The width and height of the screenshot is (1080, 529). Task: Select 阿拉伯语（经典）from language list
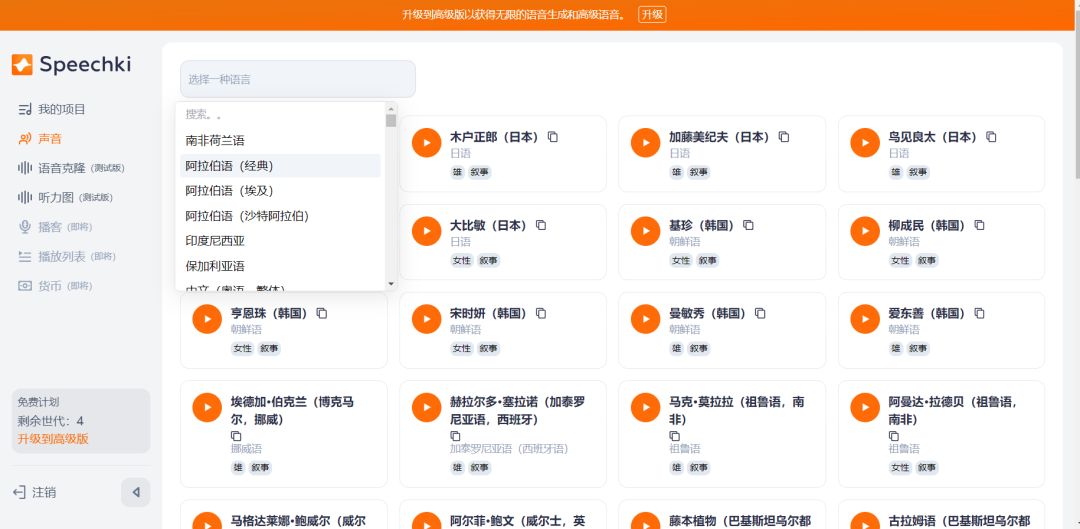[280, 165]
